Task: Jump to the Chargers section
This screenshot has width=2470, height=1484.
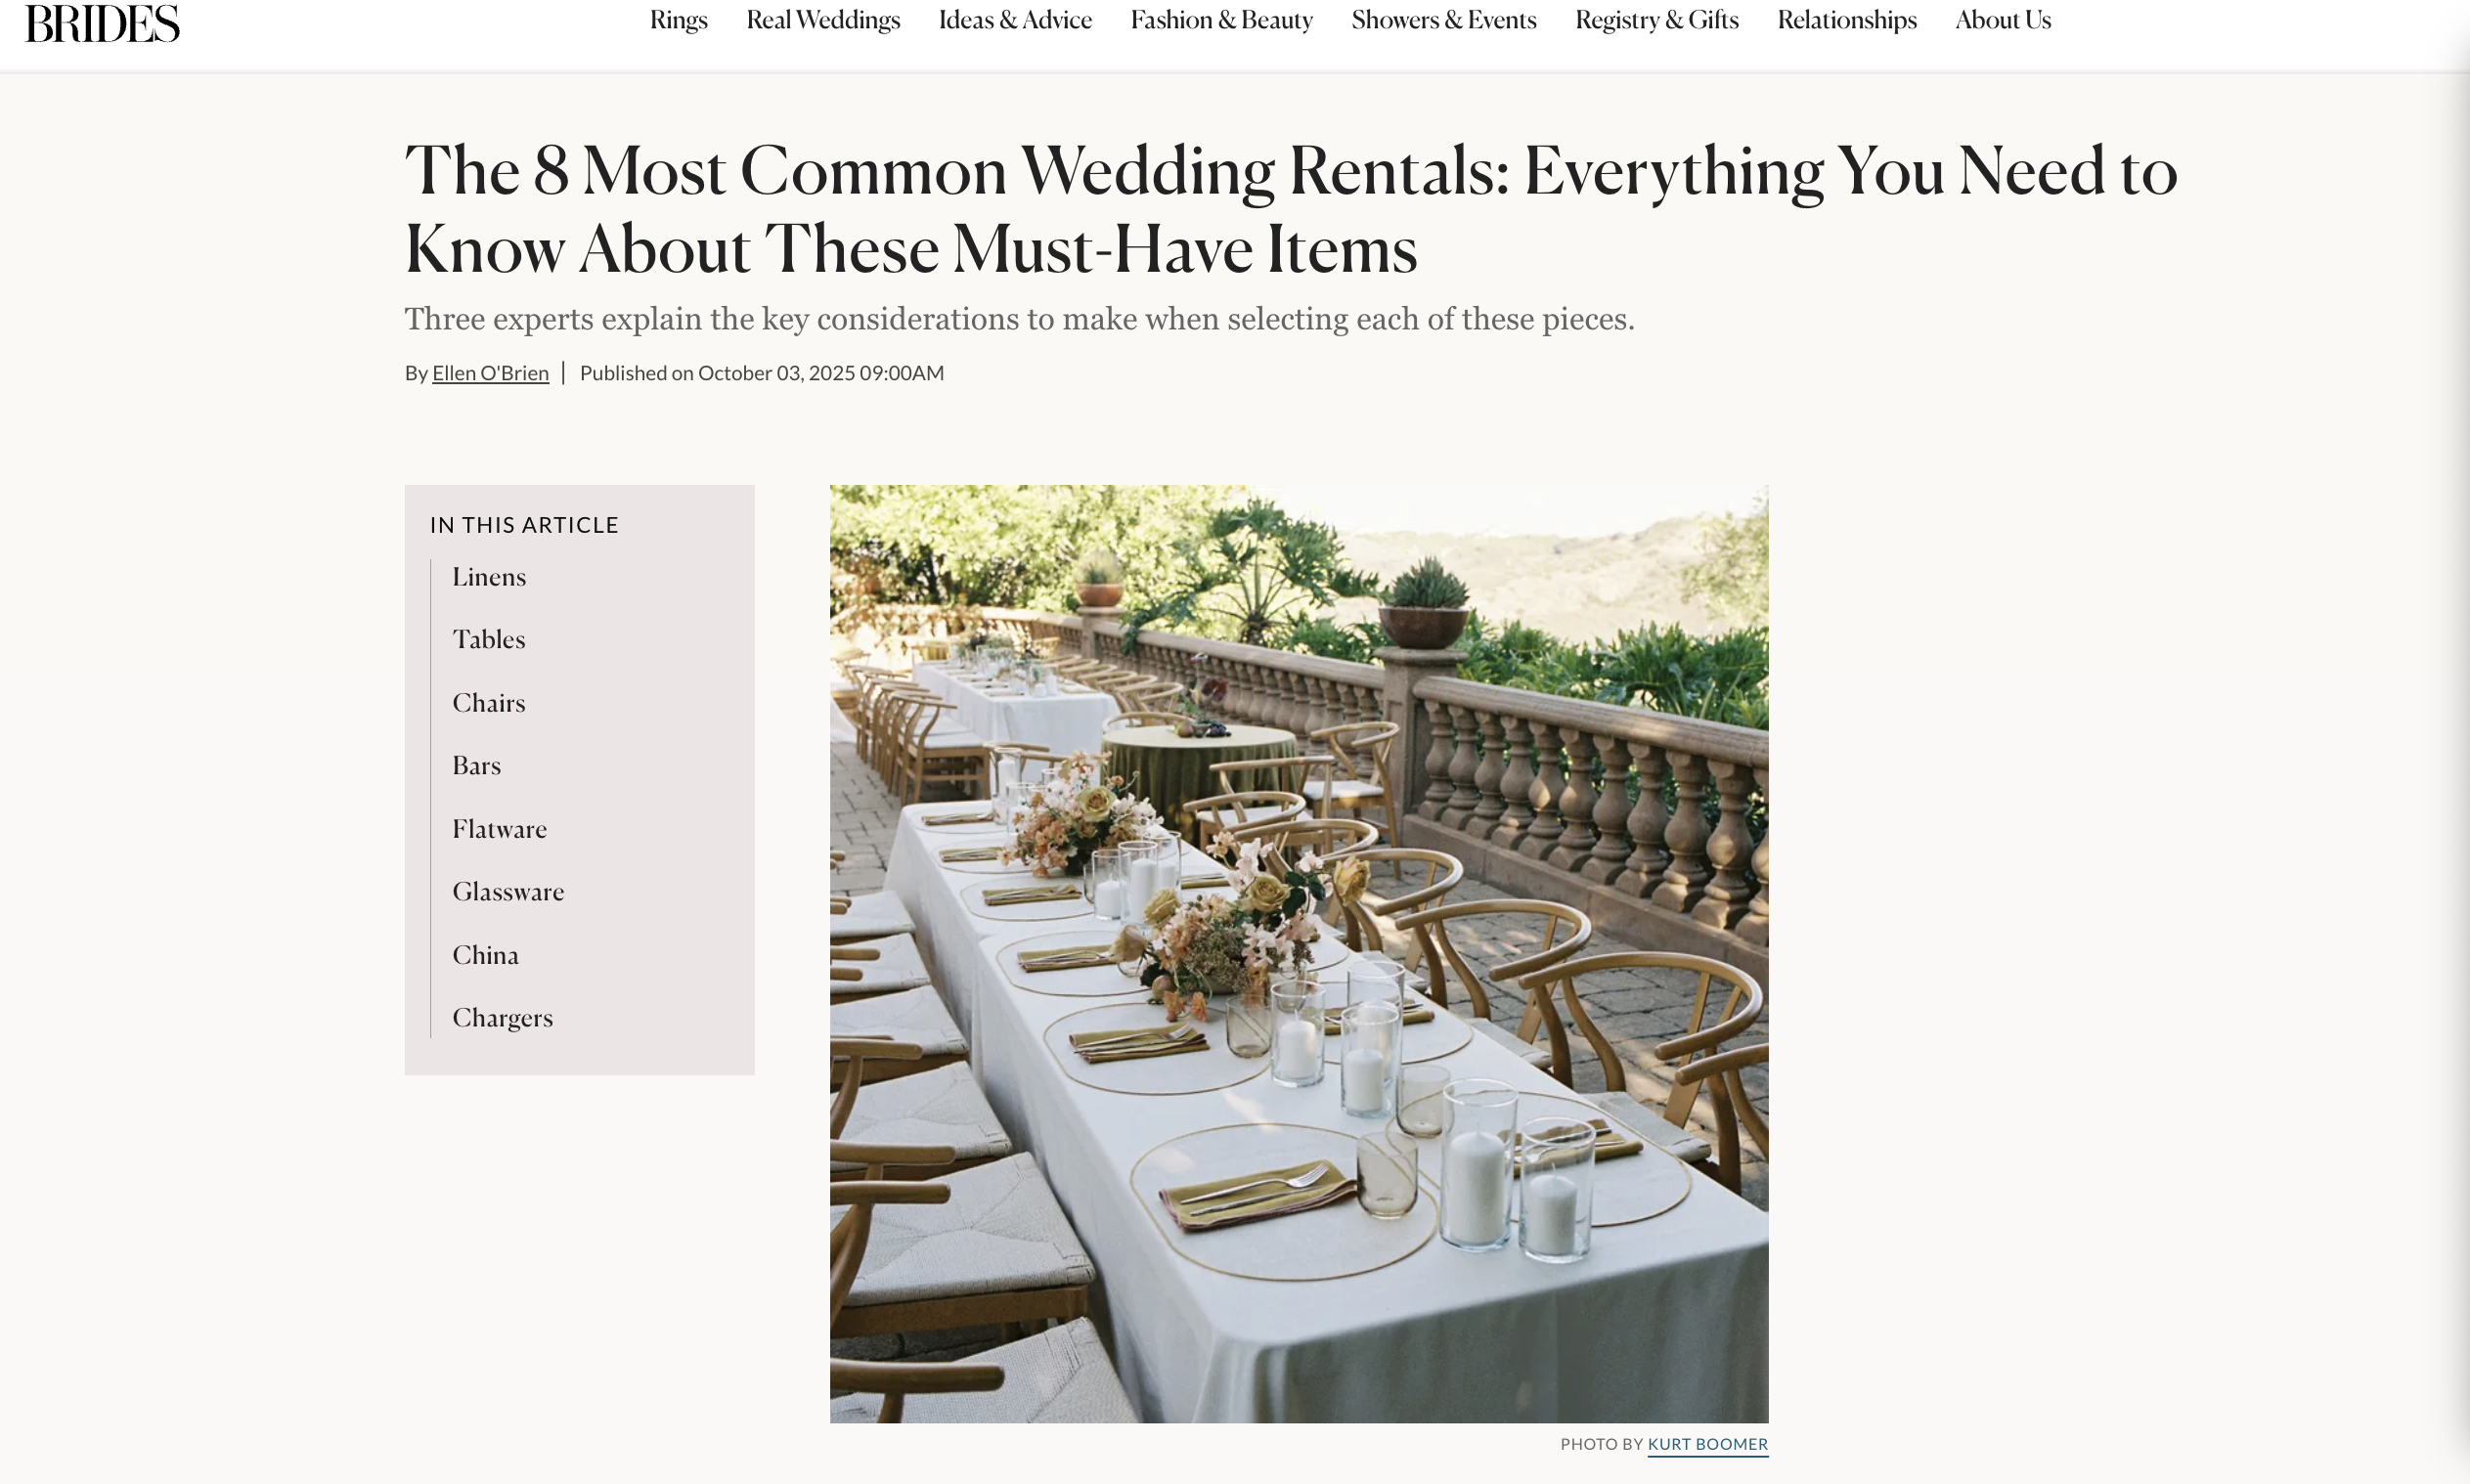Action: point(502,1017)
